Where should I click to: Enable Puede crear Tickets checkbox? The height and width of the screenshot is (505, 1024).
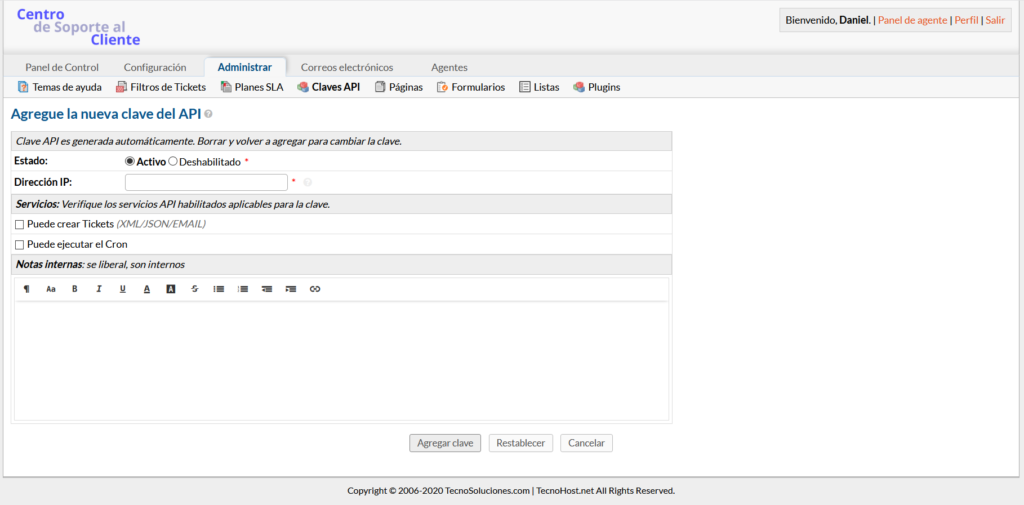click(20, 224)
